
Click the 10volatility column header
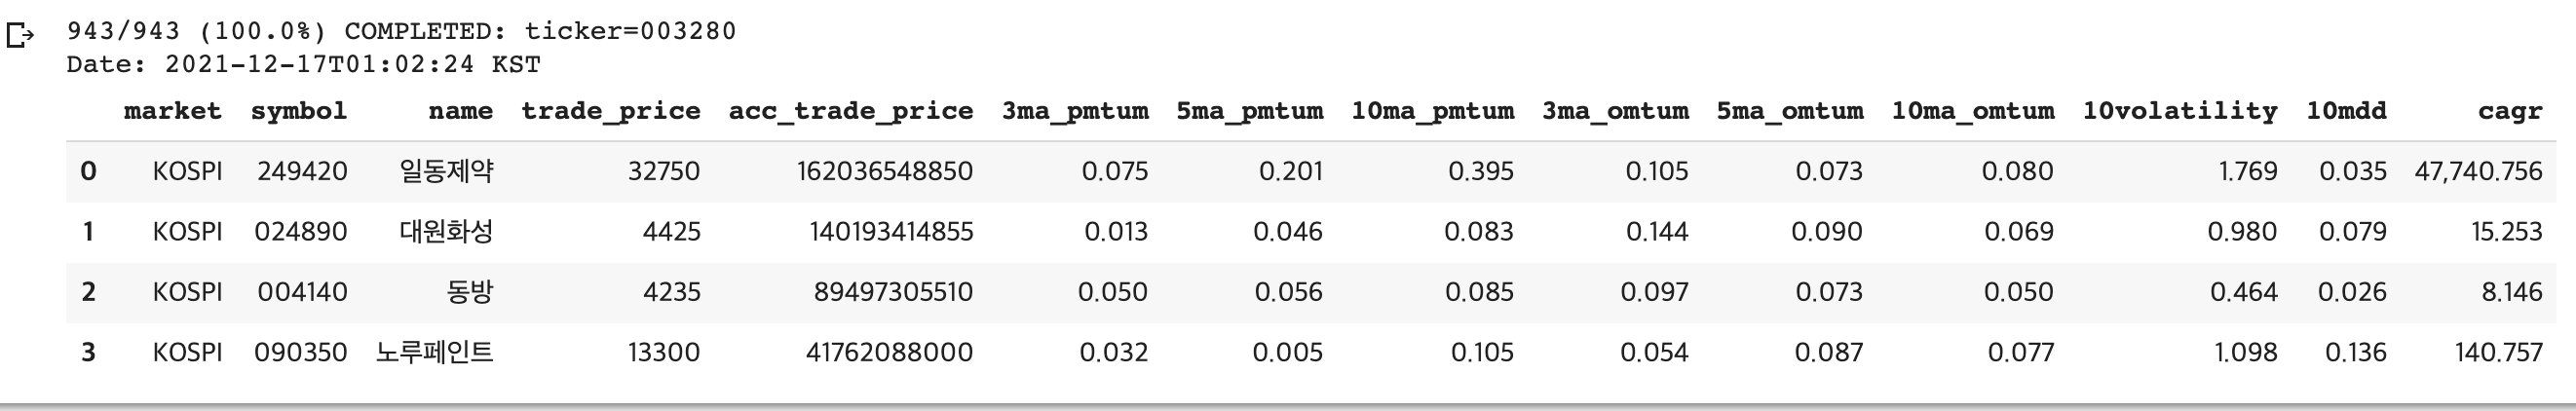2180,111
